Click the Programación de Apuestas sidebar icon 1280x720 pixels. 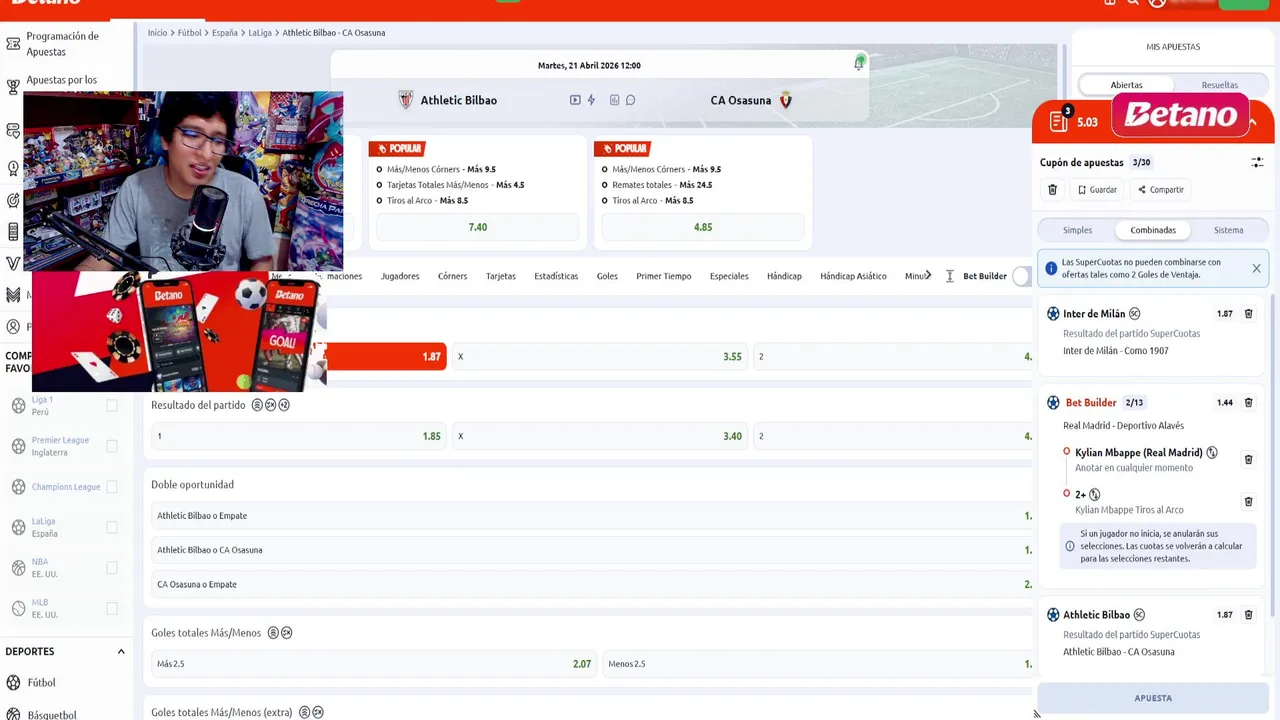(13, 44)
